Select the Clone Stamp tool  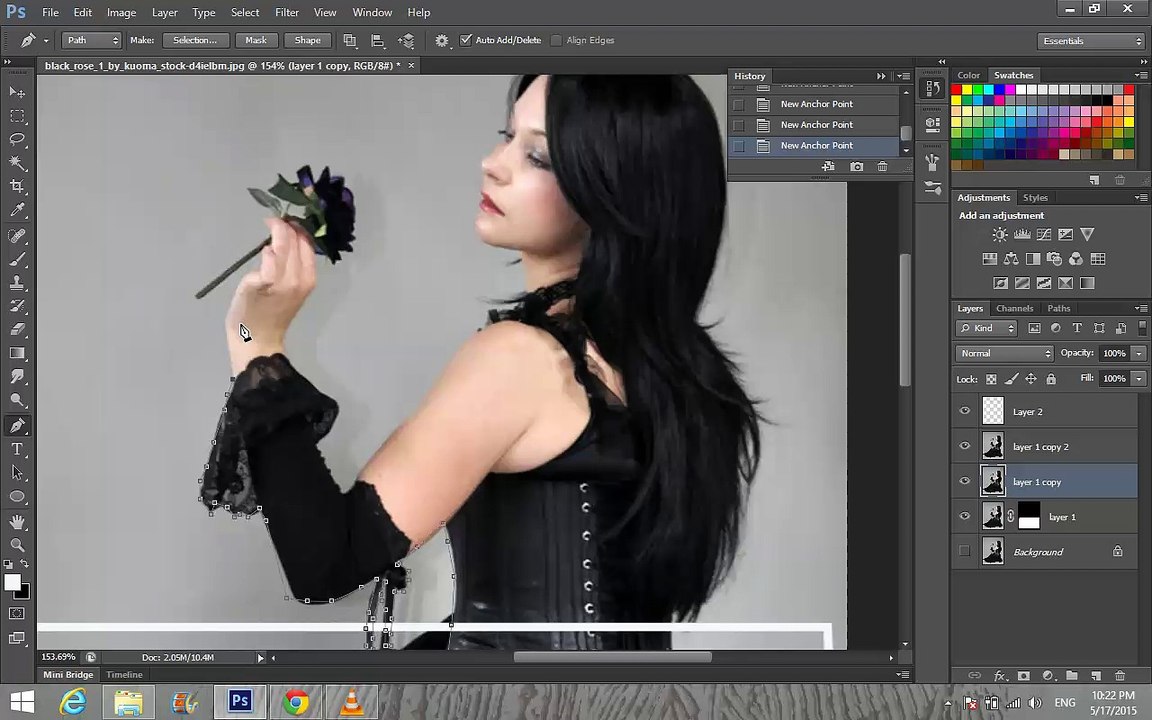click(17, 283)
